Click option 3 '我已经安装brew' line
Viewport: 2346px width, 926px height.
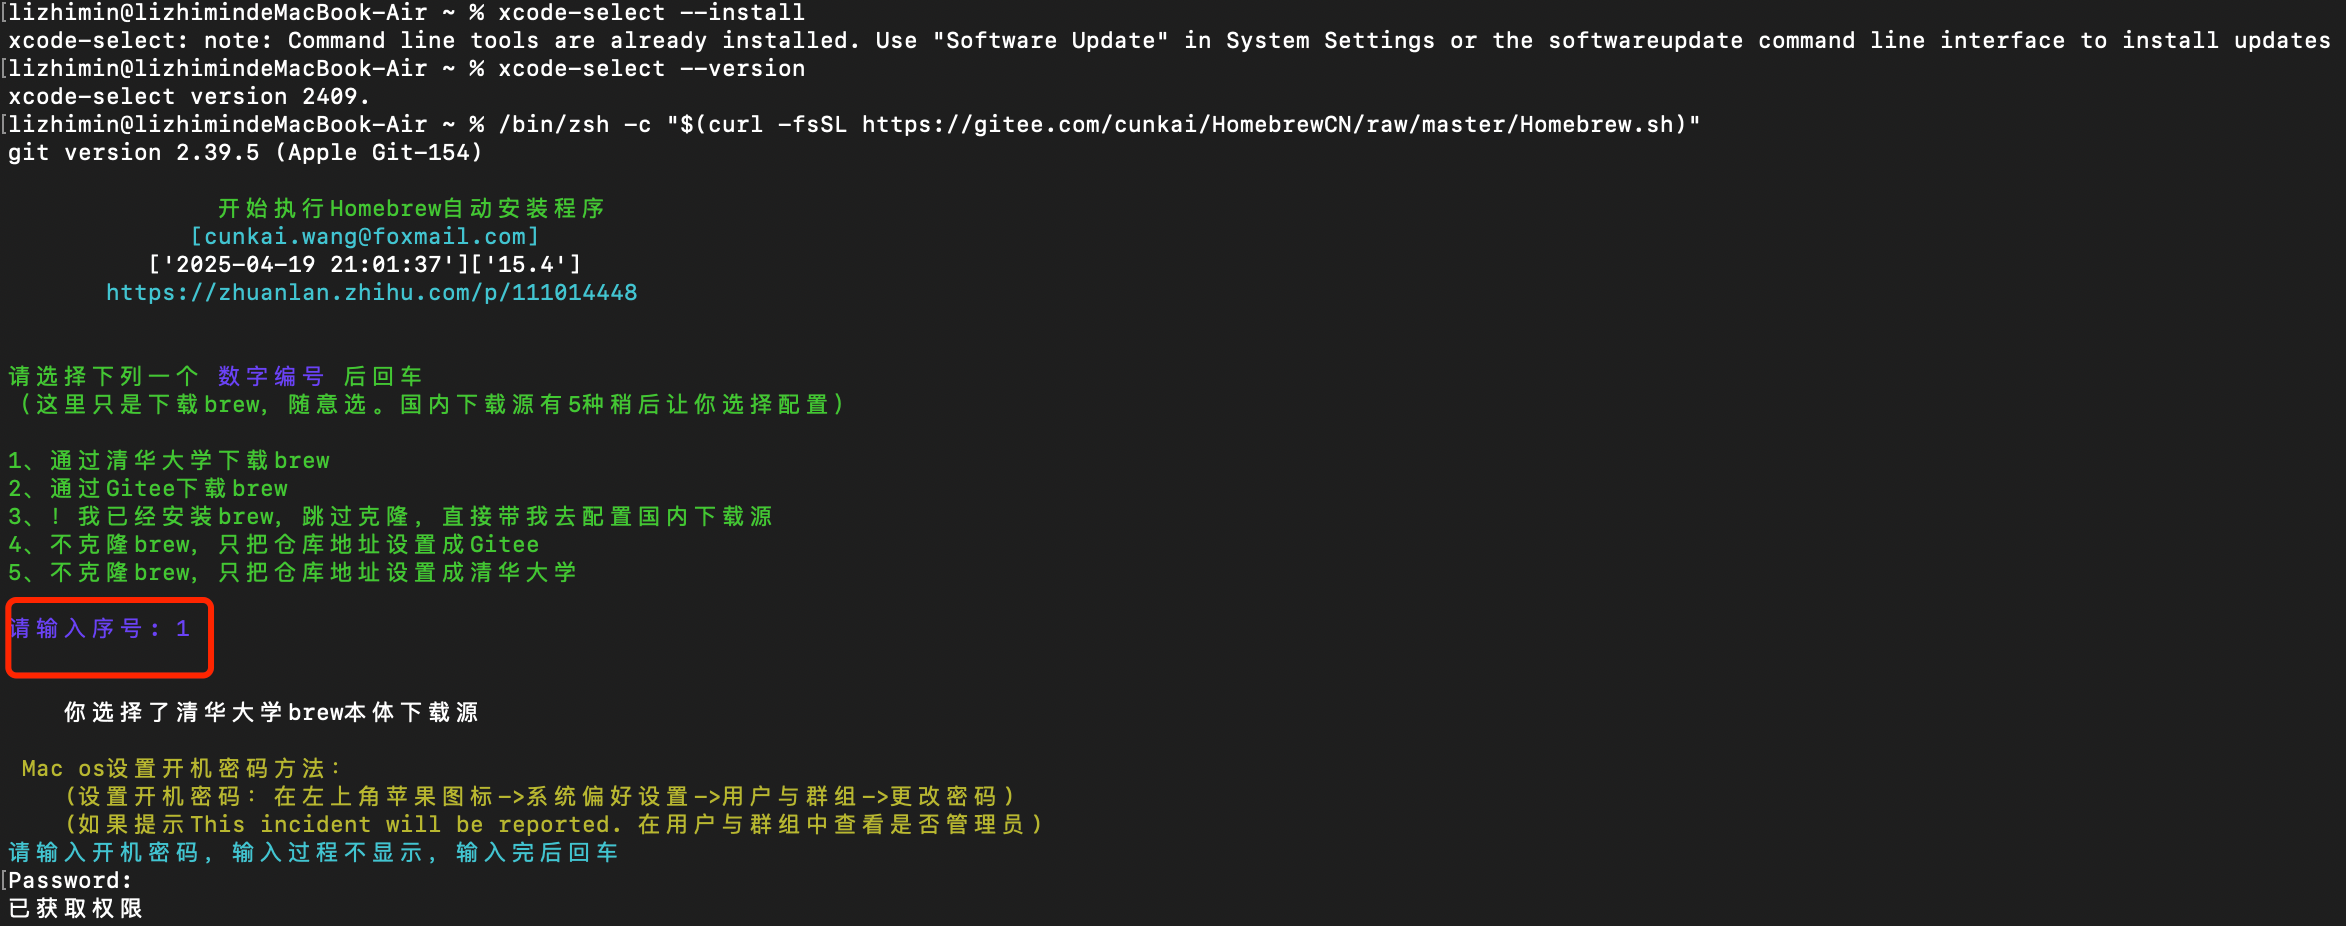coord(391,517)
